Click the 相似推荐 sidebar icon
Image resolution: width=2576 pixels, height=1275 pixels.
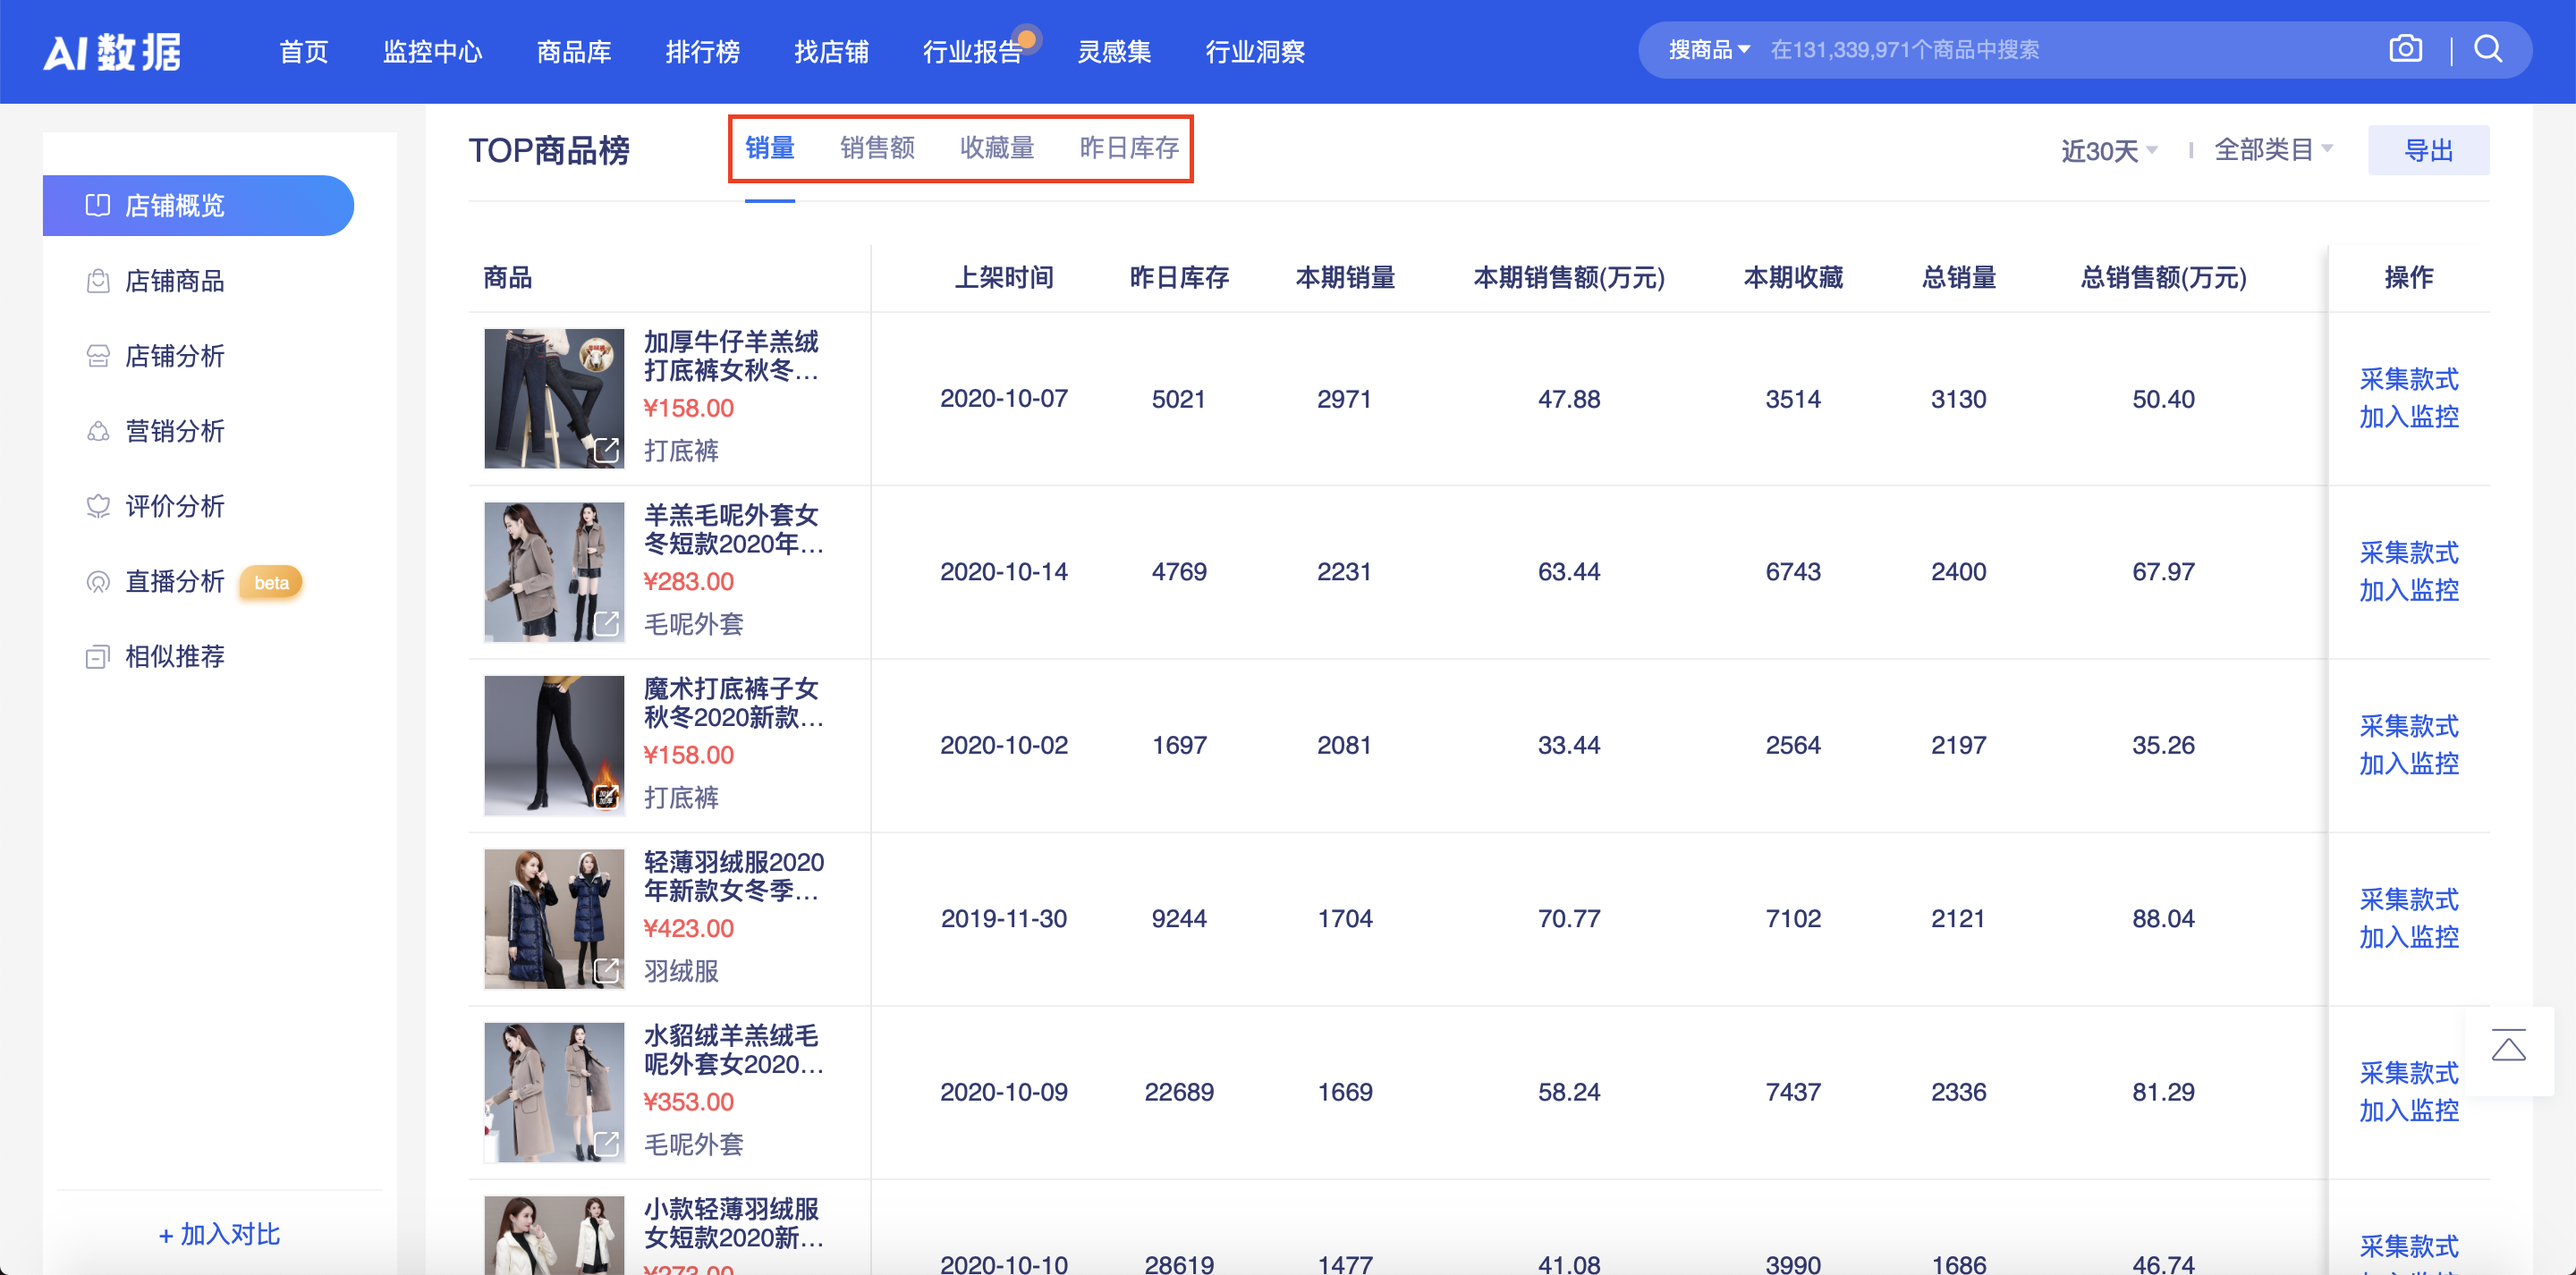coord(98,656)
